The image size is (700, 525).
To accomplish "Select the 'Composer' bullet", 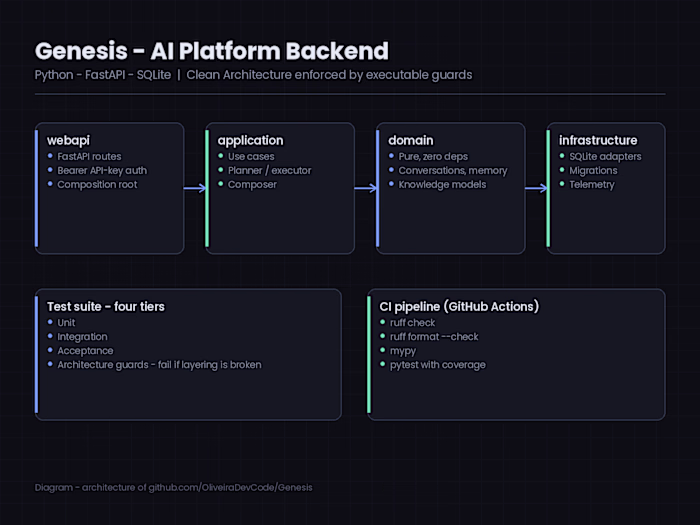I will point(252,184).
